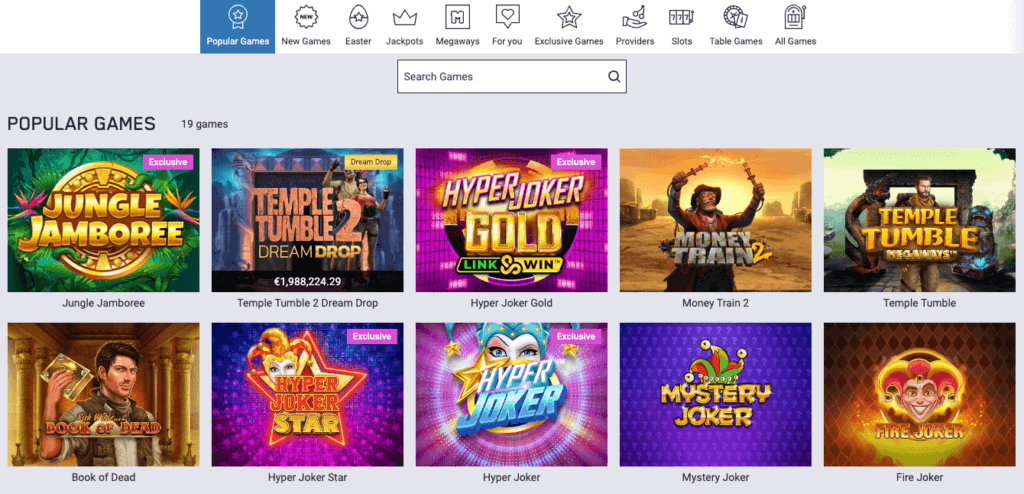Select the For you tab label

(x=507, y=41)
